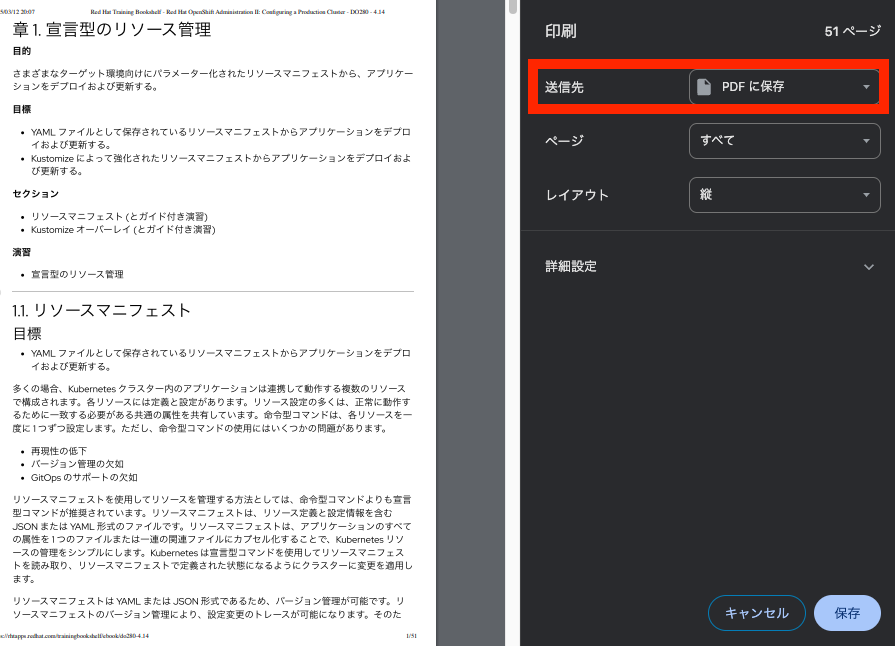
Task: Open the ページ dropdown showing すべて
Action: click(x=784, y=141)
